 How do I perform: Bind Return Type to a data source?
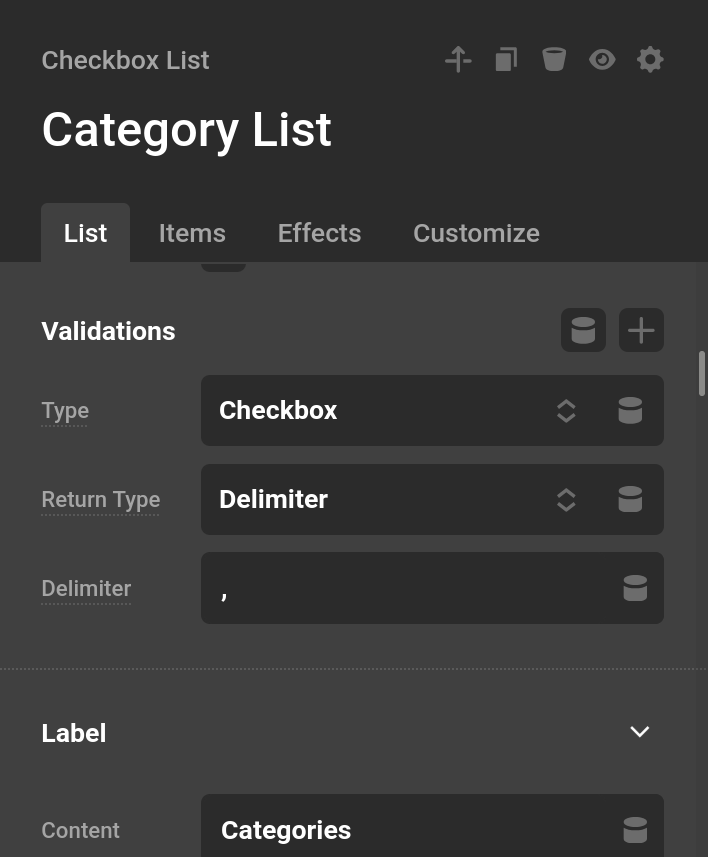(x=630, y=499)
